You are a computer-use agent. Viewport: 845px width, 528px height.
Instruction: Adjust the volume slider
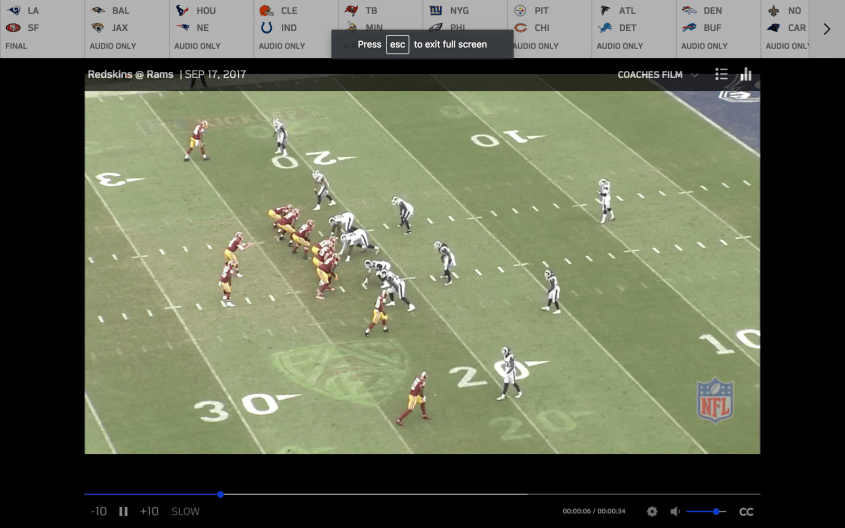(716, 511)
